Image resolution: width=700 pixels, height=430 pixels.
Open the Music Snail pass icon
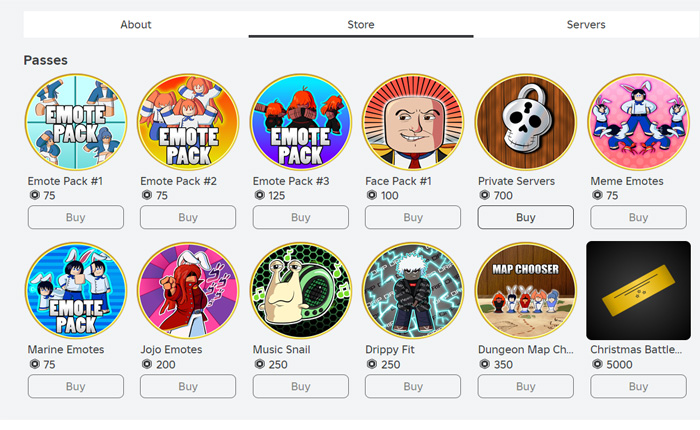tap(301, 292)
